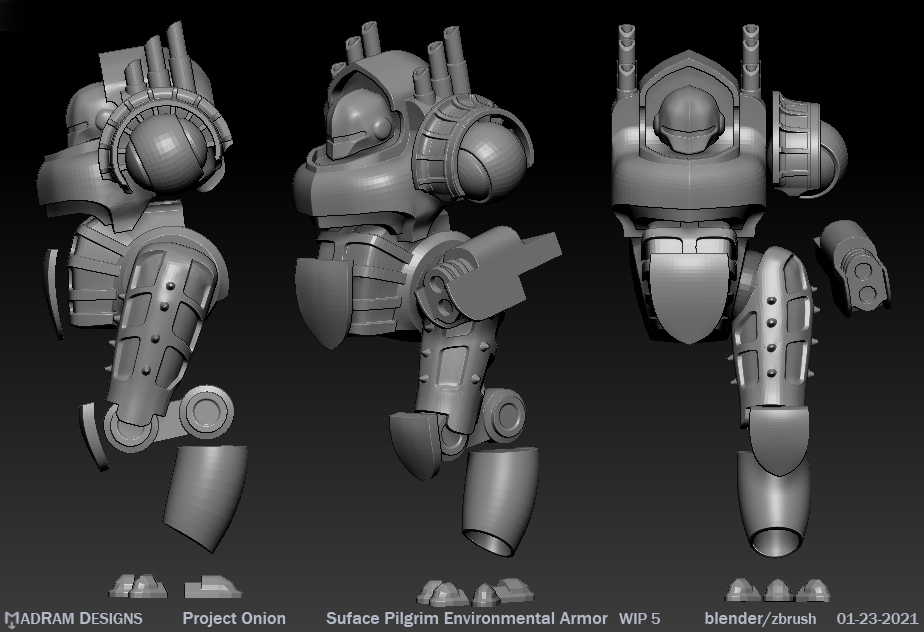Screen dimensions: 924x632
Task: Click the lower leg boot of left model
Action: [x=205, y=492]
